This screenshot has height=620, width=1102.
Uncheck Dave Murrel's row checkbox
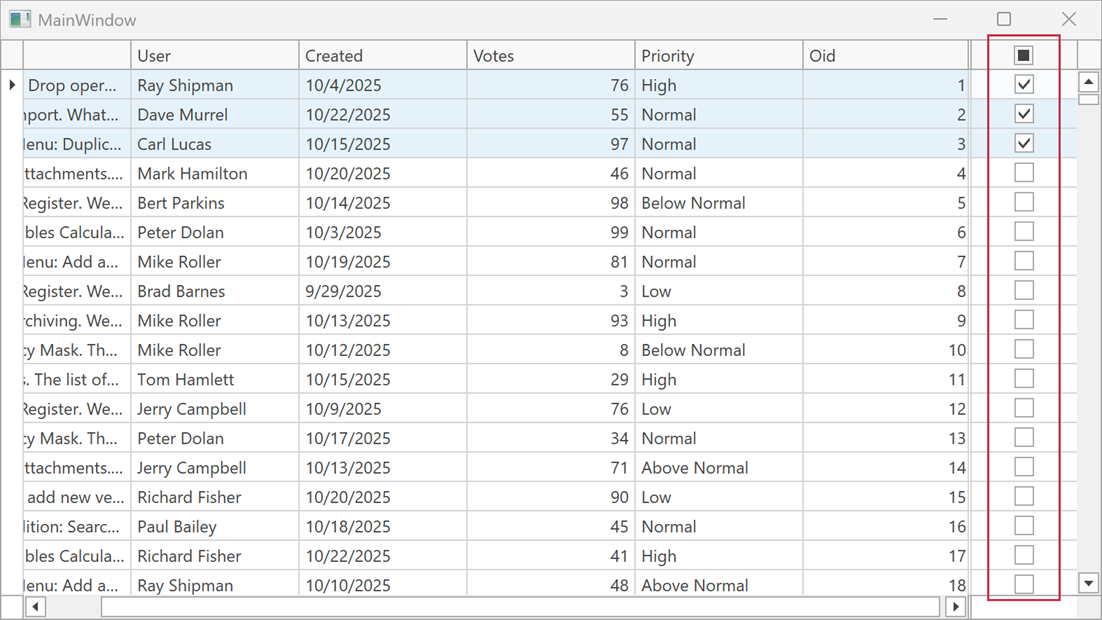(1023, 113)
